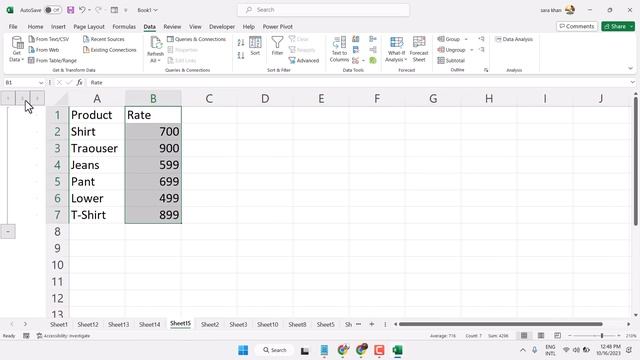Open What-If Analysis menu
The height and width of the screenshot is (360, 640).
(396, 49)
